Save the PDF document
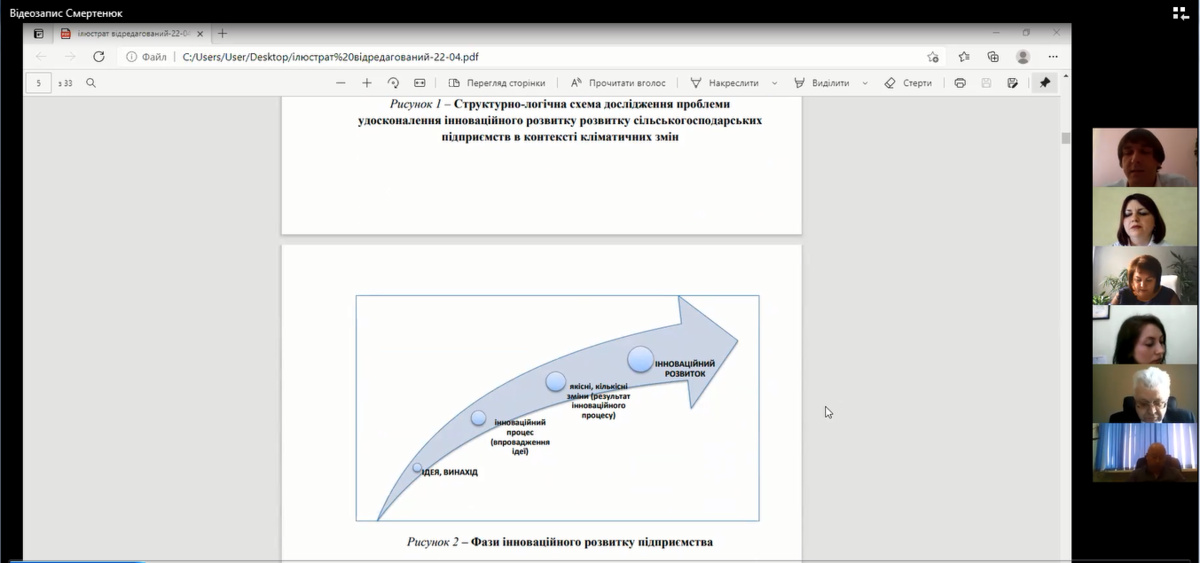This screenshot has width=1200, height=563. pyautogui.click(x=987, y=83)
